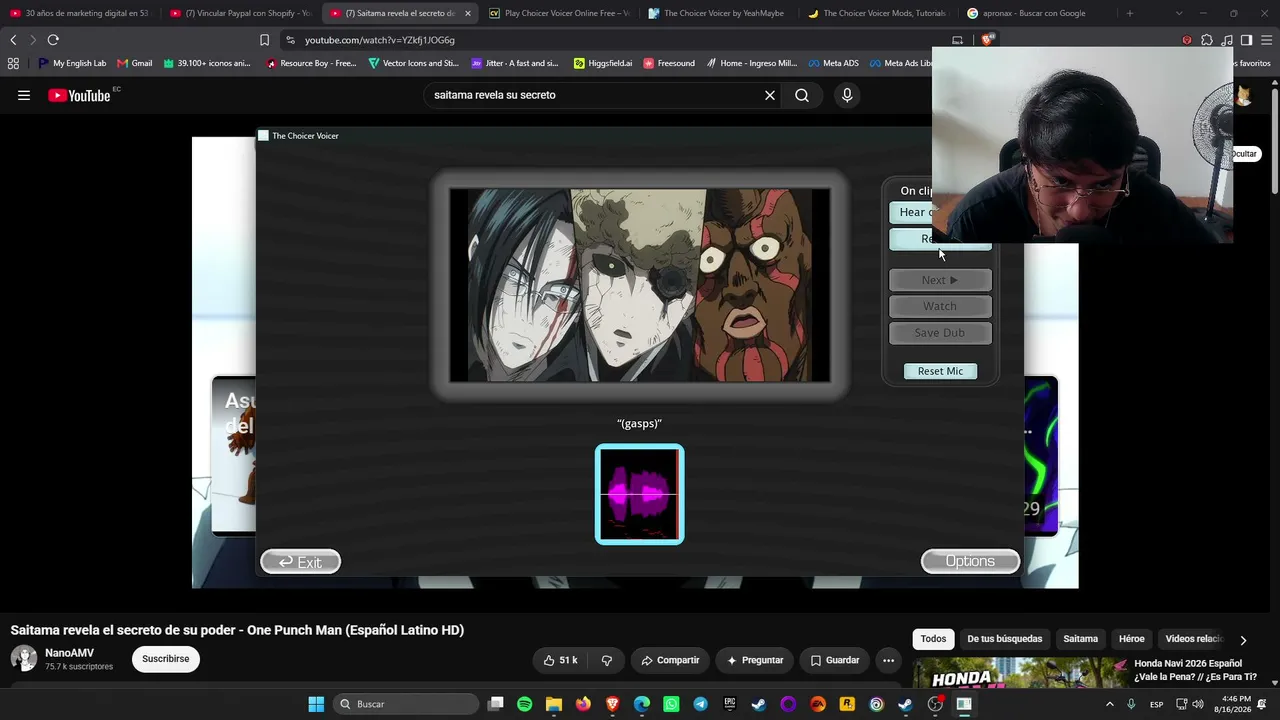The width and height of the screenshot is (1280, 720).
Task: Open Epic Games Launcher from the taskbar
Action: [729, 704]
